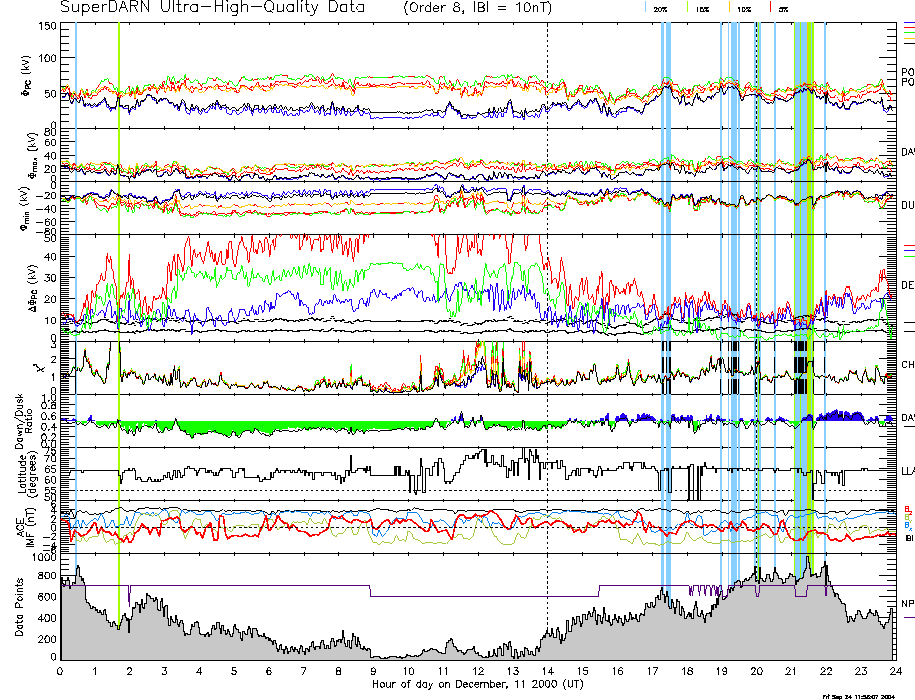Image resolution: width=915 pixels, height=700 pixels.
Task: Click the x-axis hour label '21'
Action: [791, 671]
